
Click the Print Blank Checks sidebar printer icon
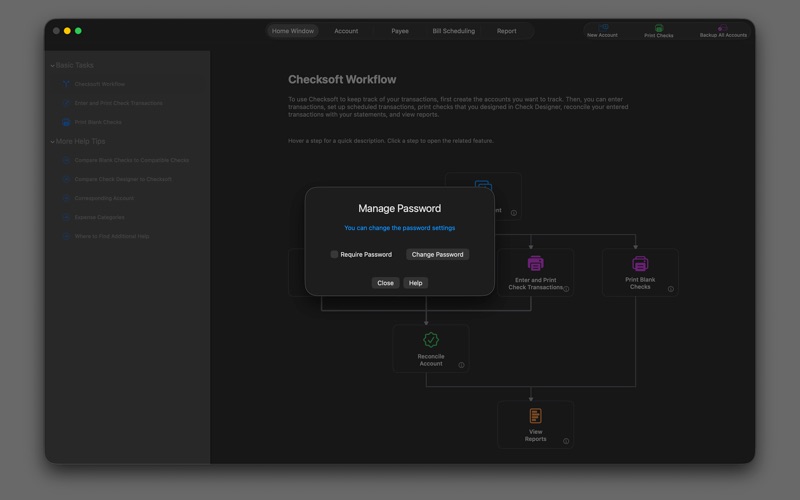(x=66, y=122)
